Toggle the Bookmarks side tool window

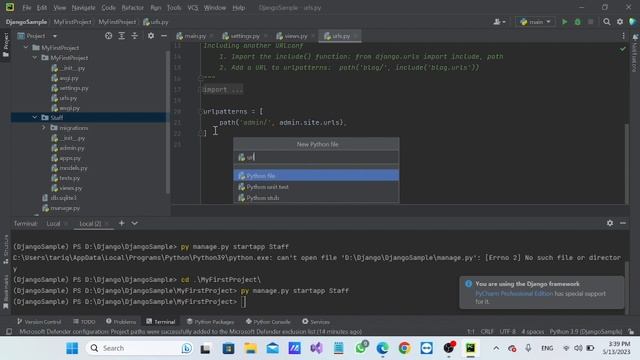pos(5,292)
